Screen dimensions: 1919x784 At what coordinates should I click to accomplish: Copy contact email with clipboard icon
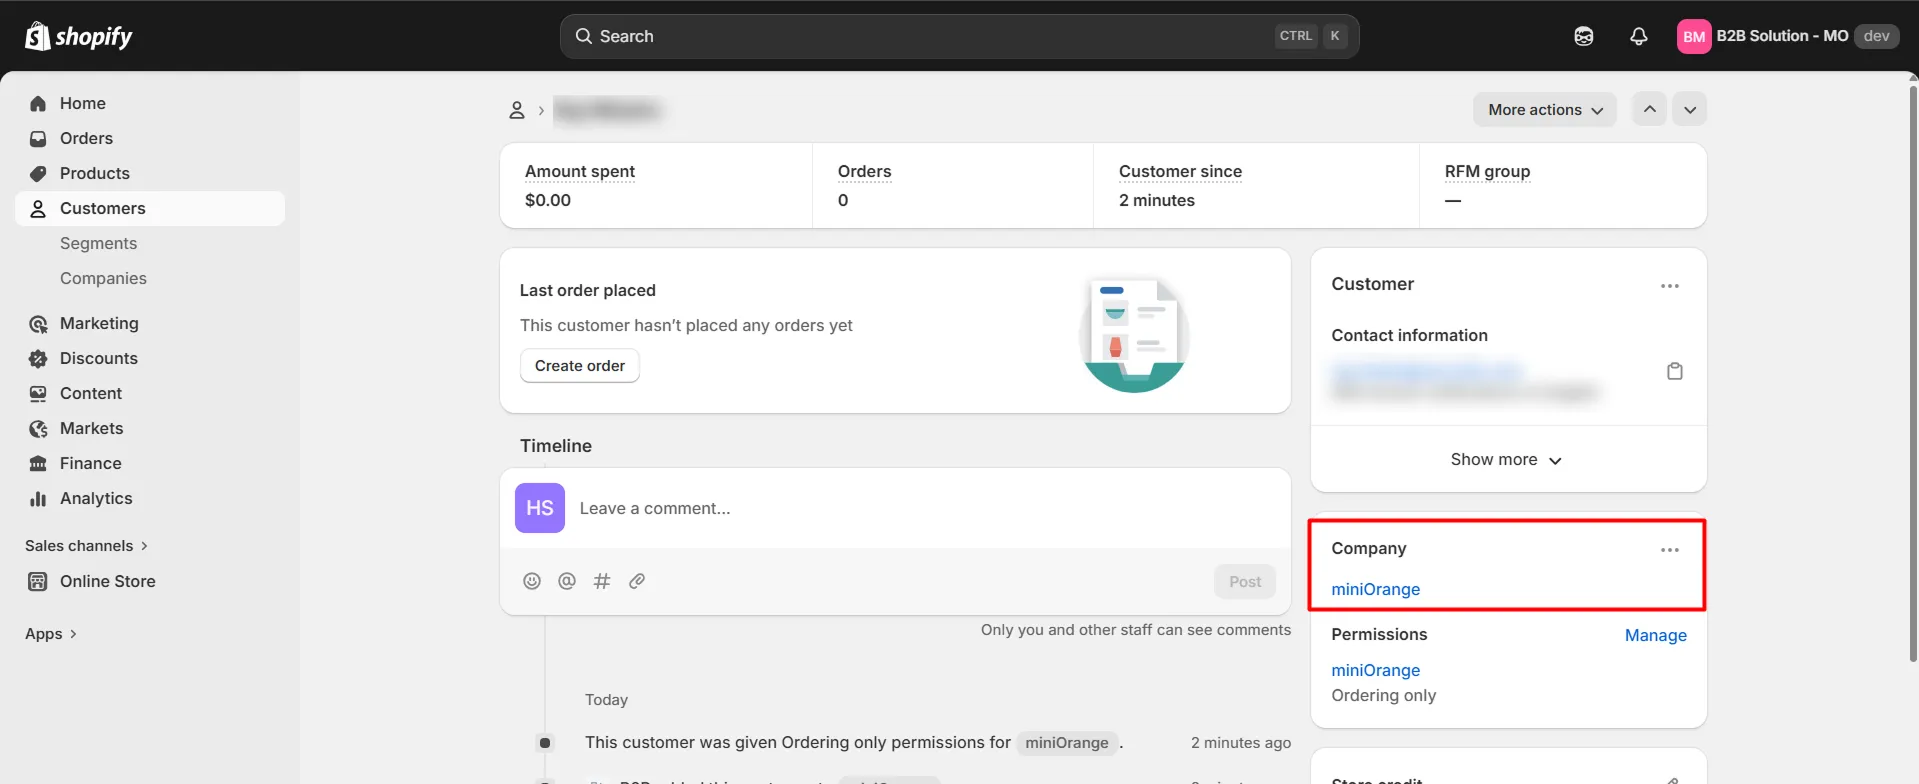(x=1675, y=371)
